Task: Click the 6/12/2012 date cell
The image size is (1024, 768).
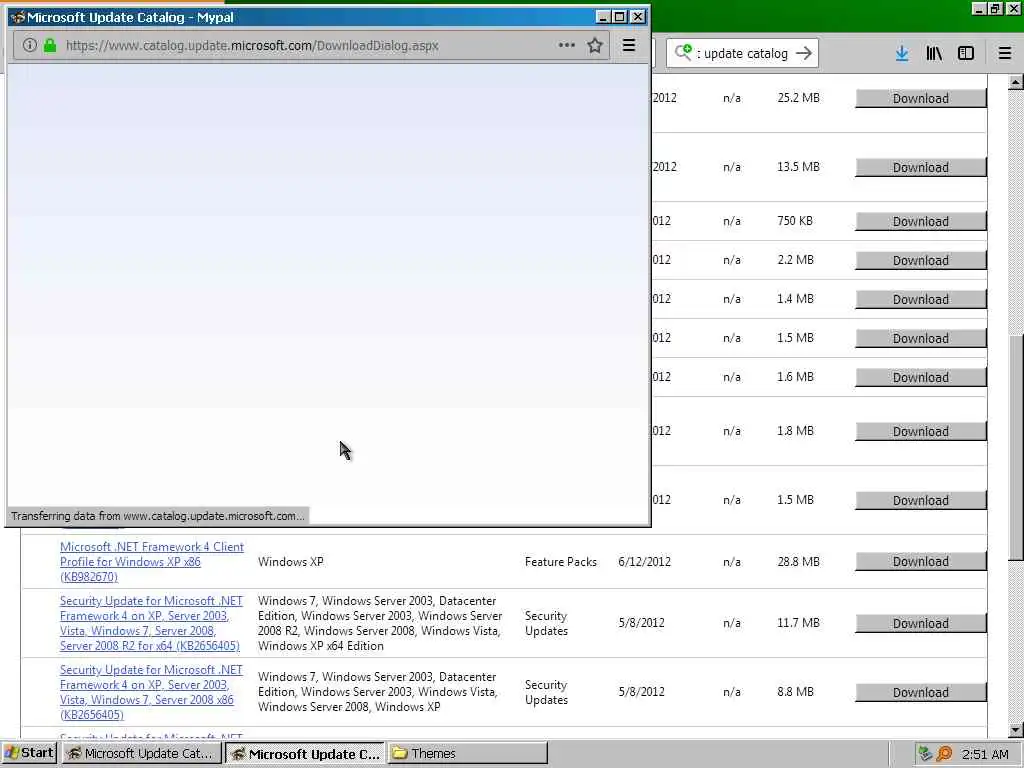Action: pos(644,562)
